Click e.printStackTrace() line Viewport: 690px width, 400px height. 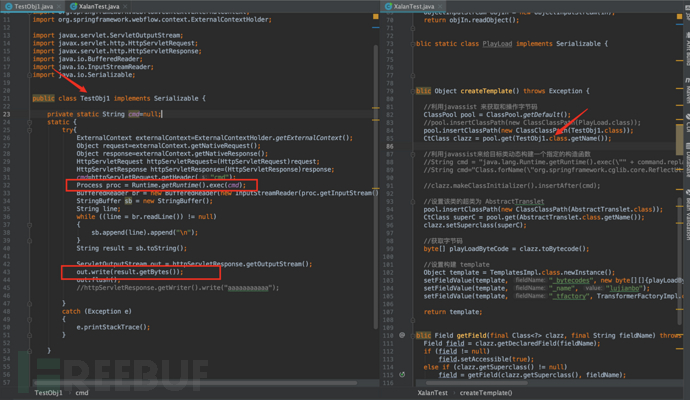tap(113, 327)
